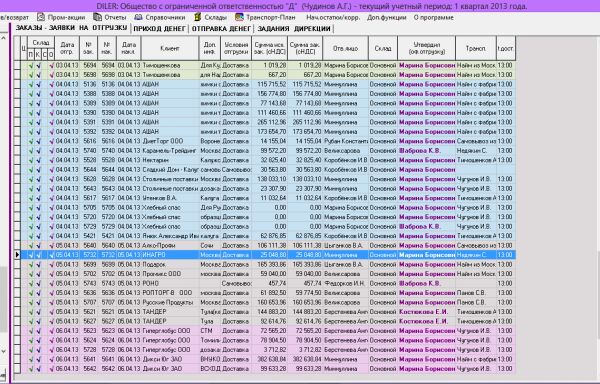Click the Условия отгрузки column header
Viewport: 600px width, 384px height.
pyautogui.click(x=236, y=48)
